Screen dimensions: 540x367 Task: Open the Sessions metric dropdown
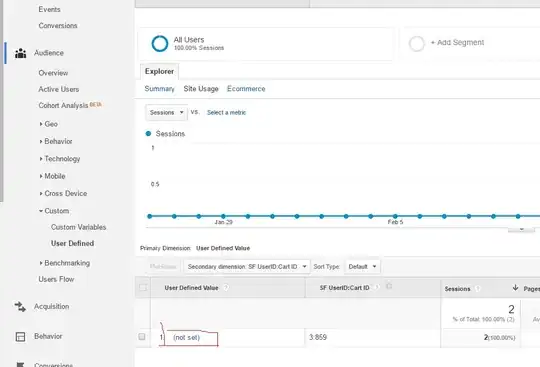tap(166, 113)
